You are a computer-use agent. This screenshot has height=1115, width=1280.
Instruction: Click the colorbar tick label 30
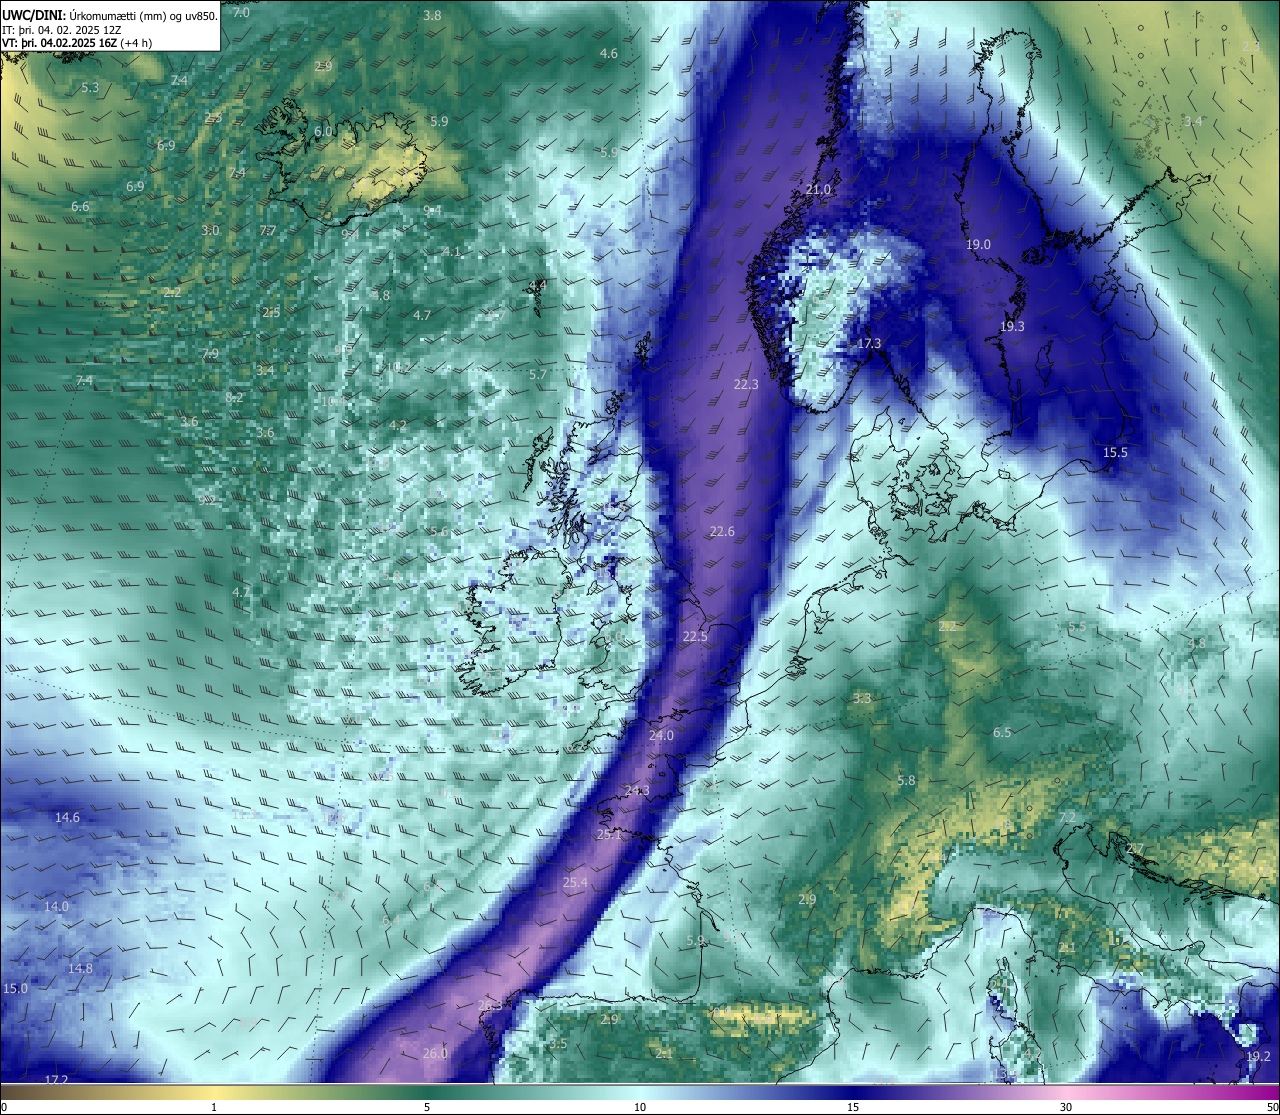[x=1066, y=1107]
